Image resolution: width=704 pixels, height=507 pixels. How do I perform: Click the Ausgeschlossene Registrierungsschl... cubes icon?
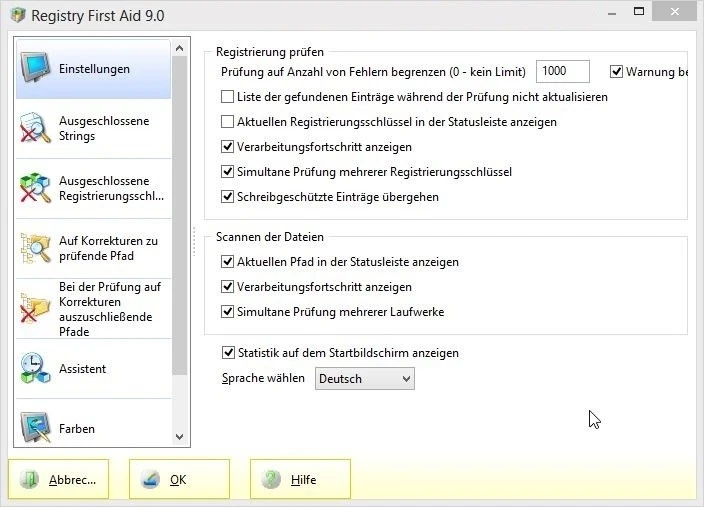point(35,188)
